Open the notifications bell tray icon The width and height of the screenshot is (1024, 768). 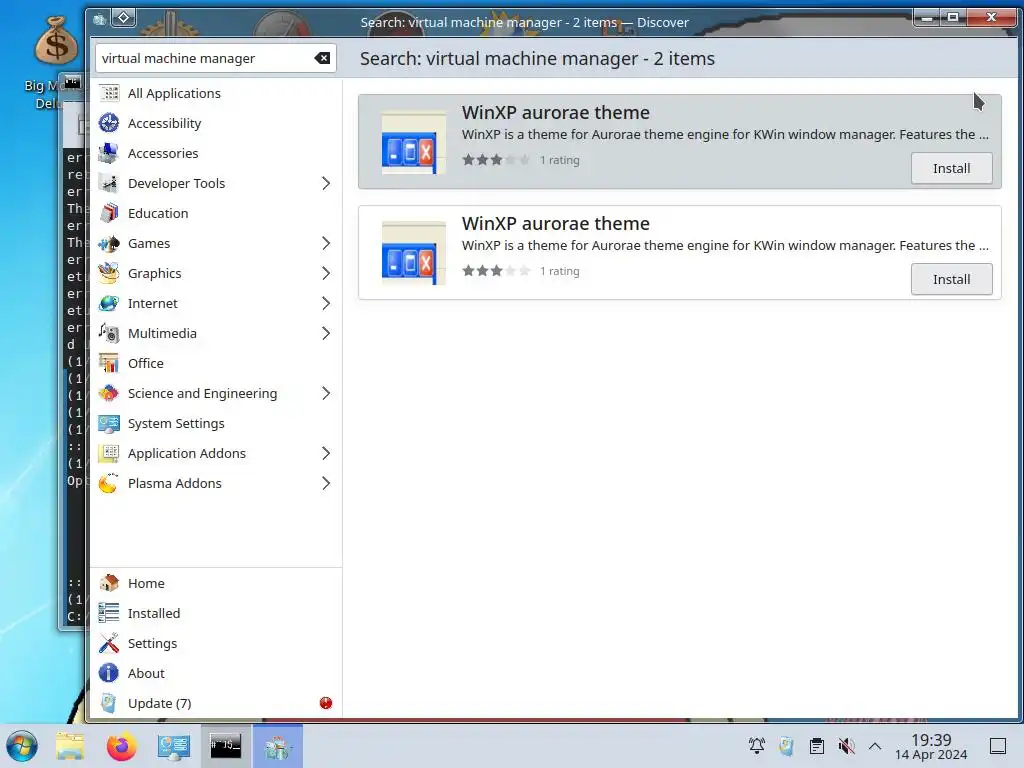point(757,746)
